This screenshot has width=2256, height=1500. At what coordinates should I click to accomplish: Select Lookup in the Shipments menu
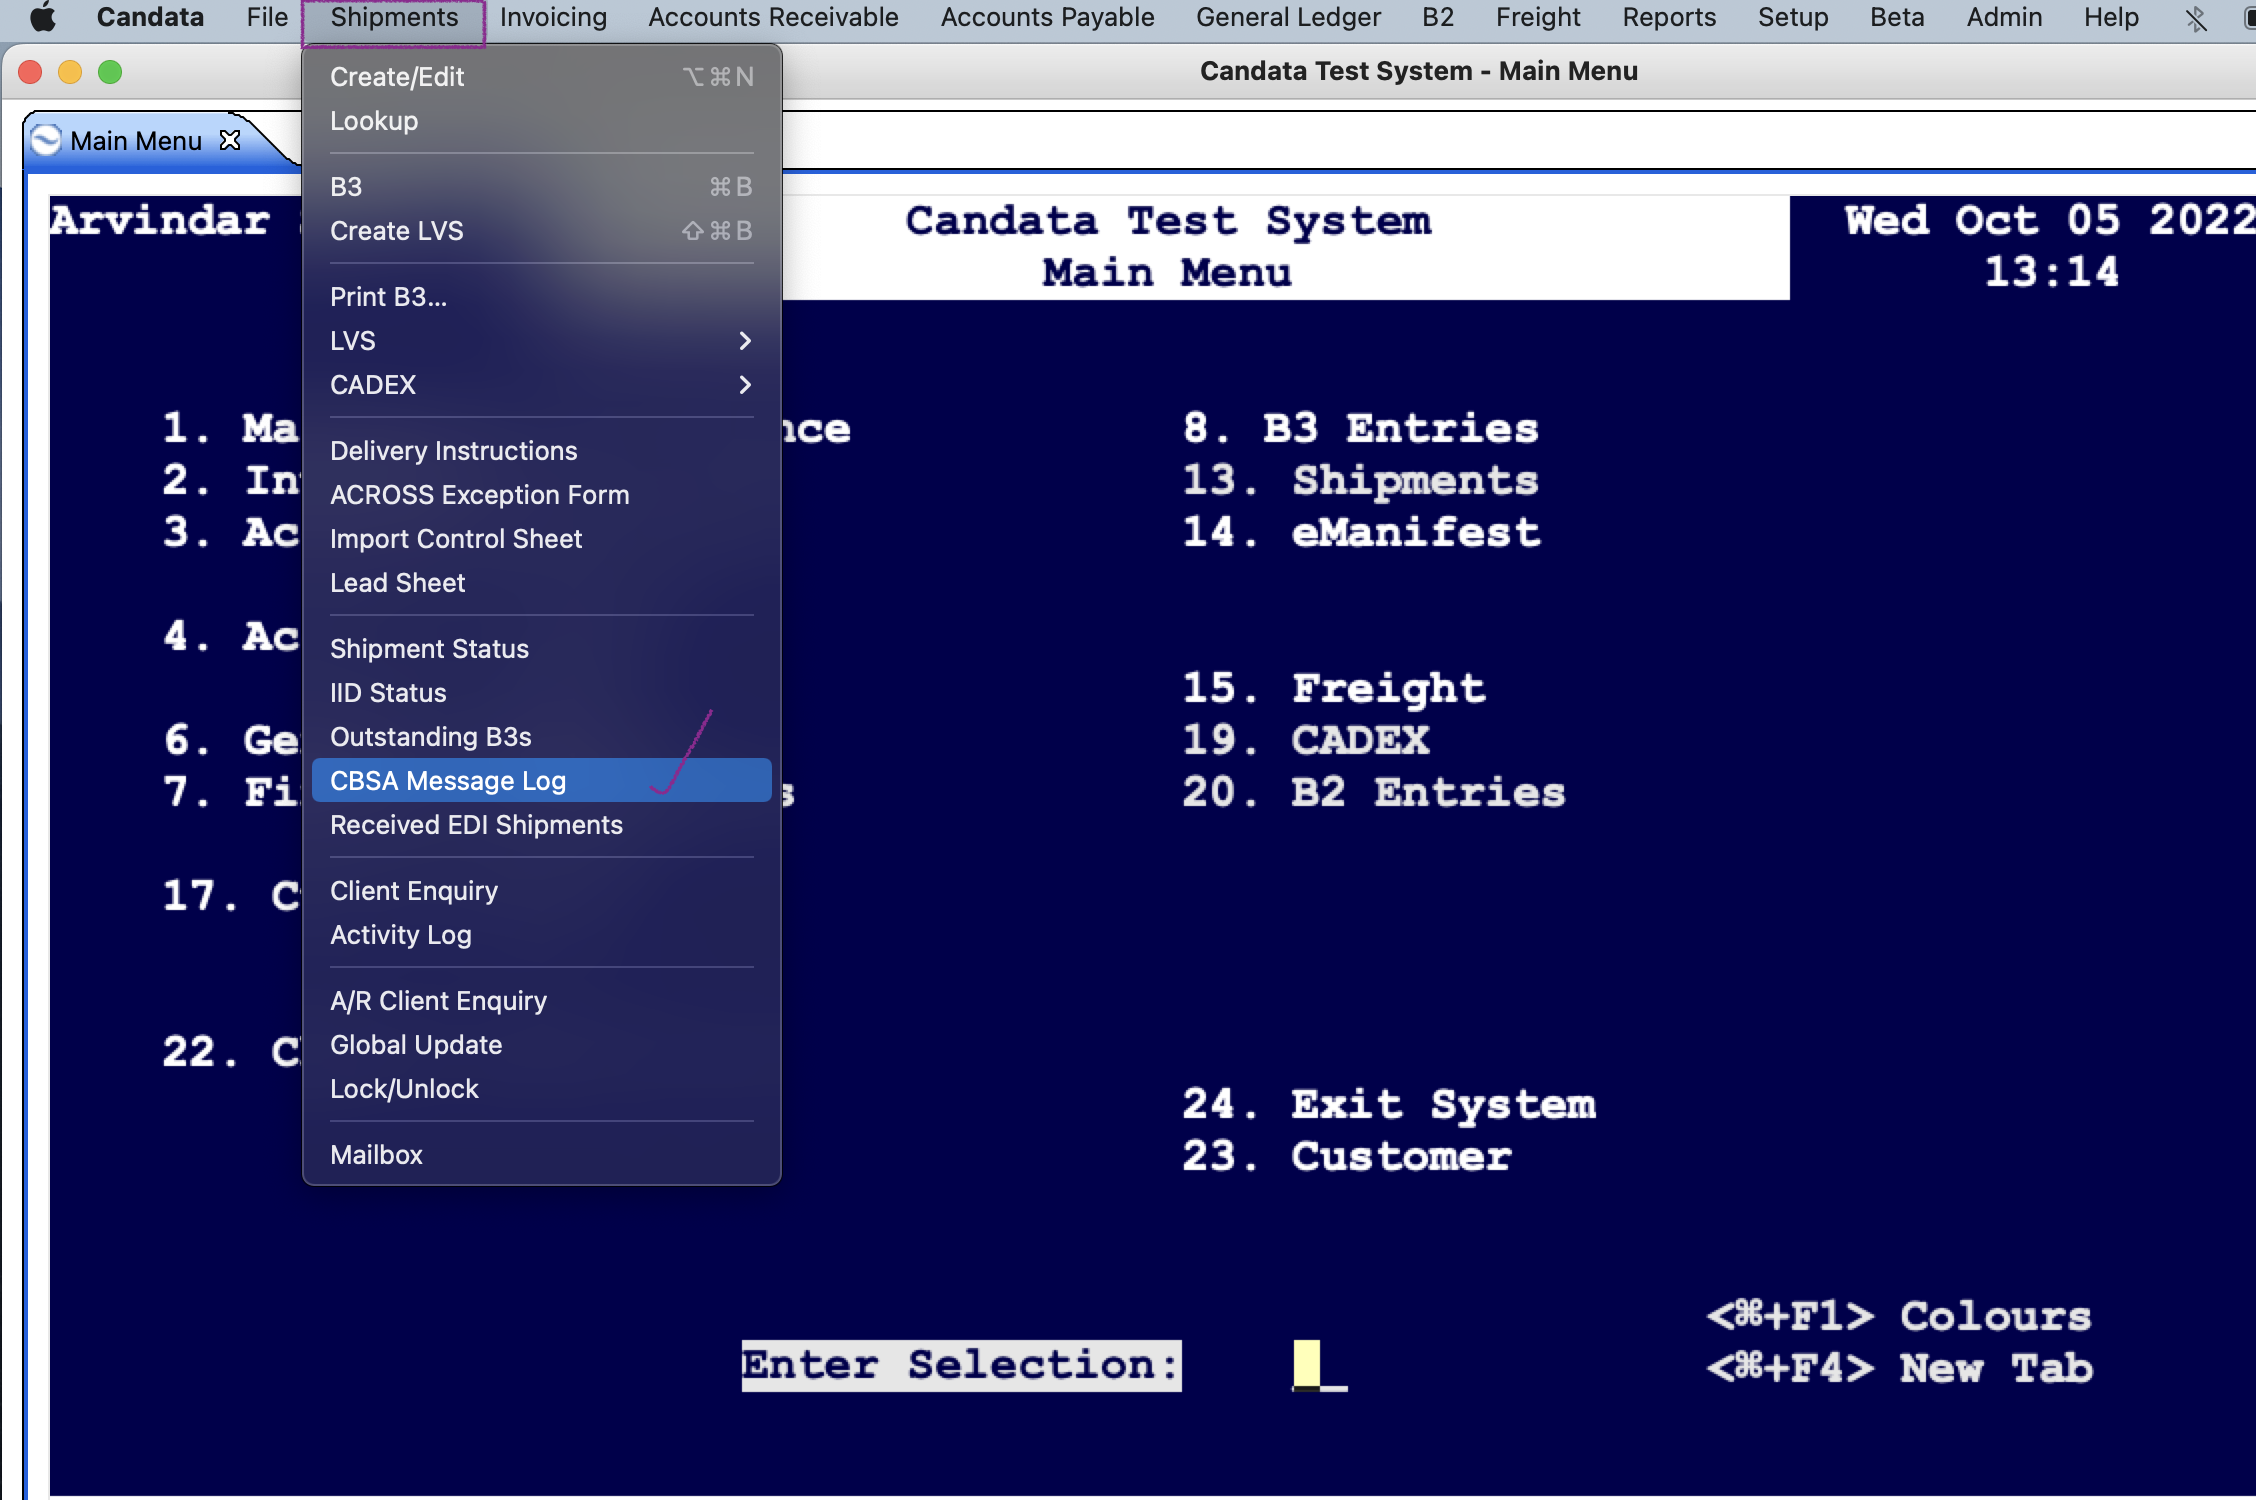tap(541, 121)
